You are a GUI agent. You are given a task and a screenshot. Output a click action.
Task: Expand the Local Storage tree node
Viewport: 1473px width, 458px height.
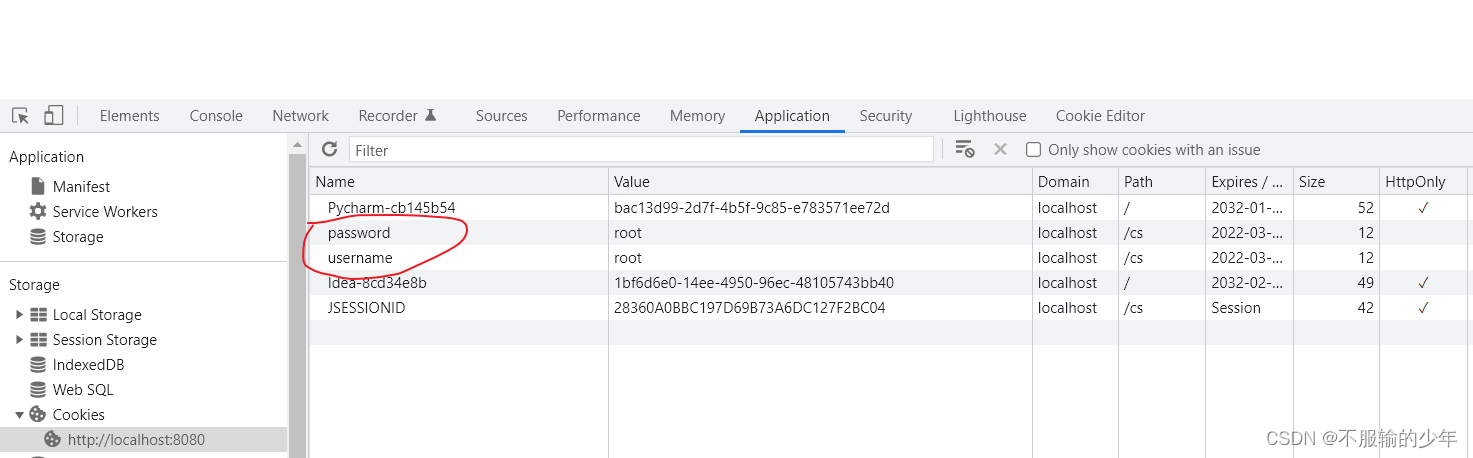click(18, 315)
